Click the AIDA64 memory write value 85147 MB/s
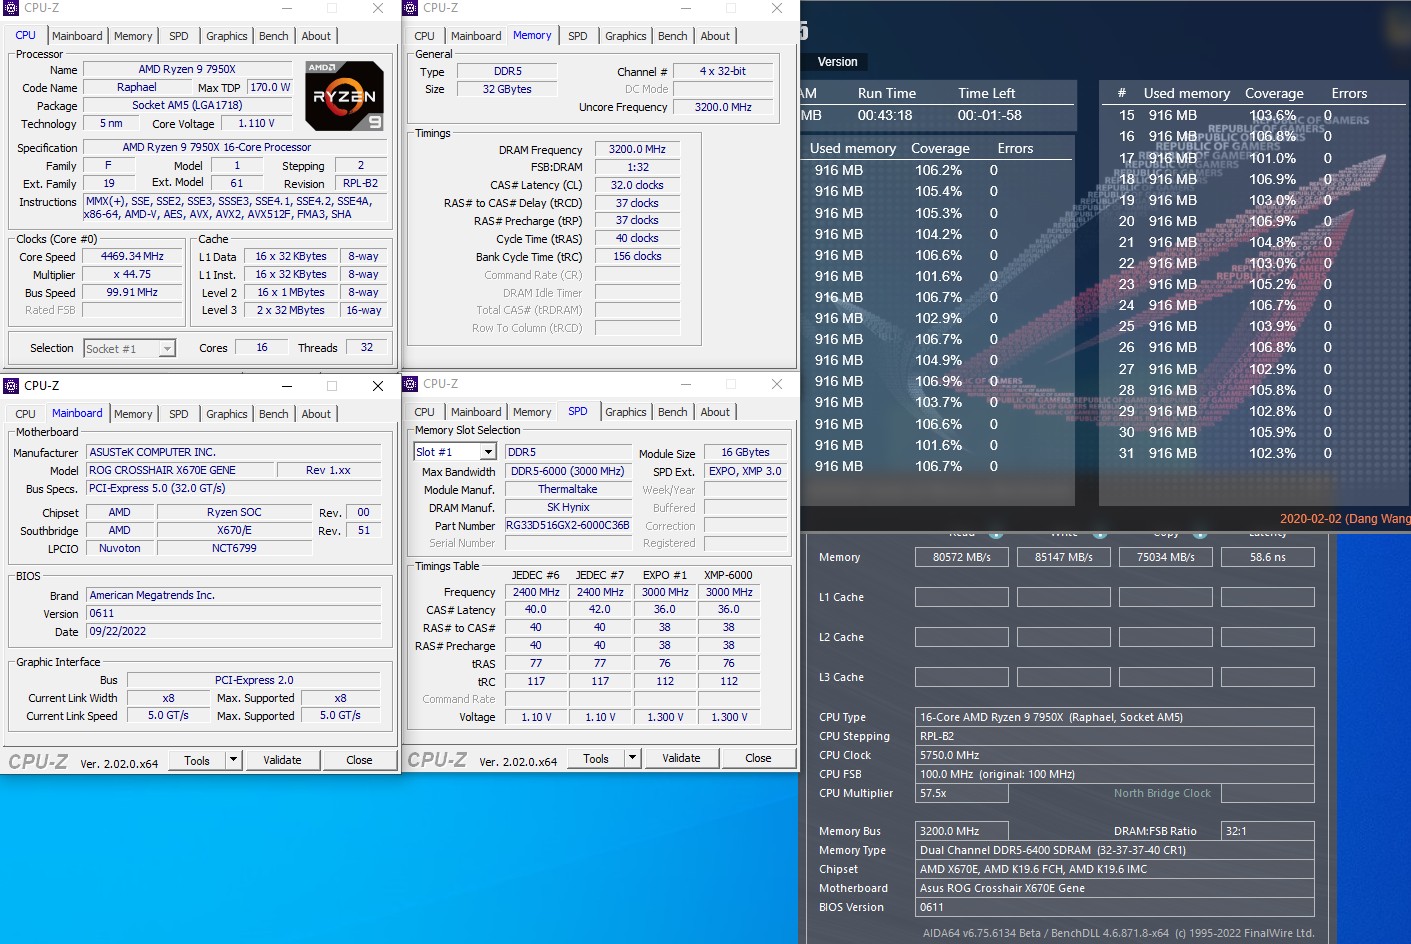Viewport: 1411px width, 944px height. click(x=1064, y=557)
